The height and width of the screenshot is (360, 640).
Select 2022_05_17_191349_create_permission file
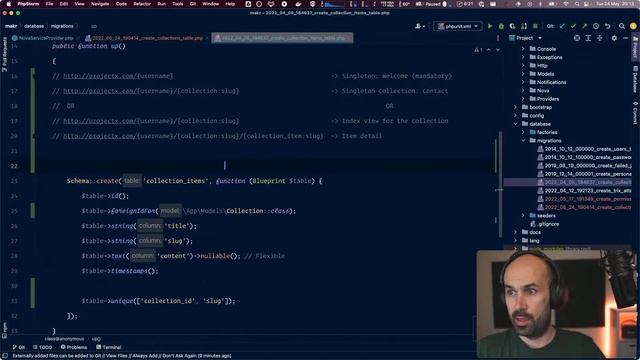[x=584, y=199]
